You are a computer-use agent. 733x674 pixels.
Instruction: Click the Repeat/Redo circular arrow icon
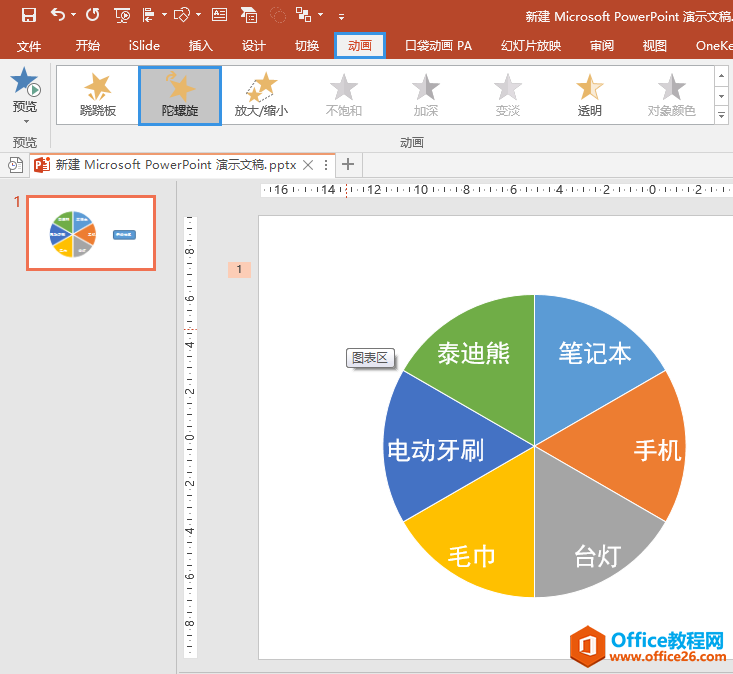93,15
